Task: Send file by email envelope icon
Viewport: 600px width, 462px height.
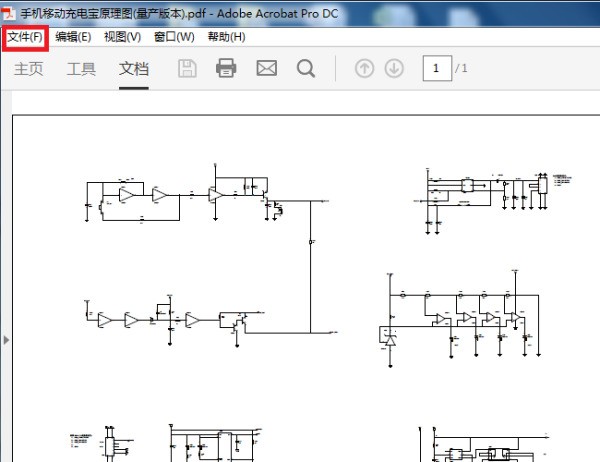Action: pos(267,69)
